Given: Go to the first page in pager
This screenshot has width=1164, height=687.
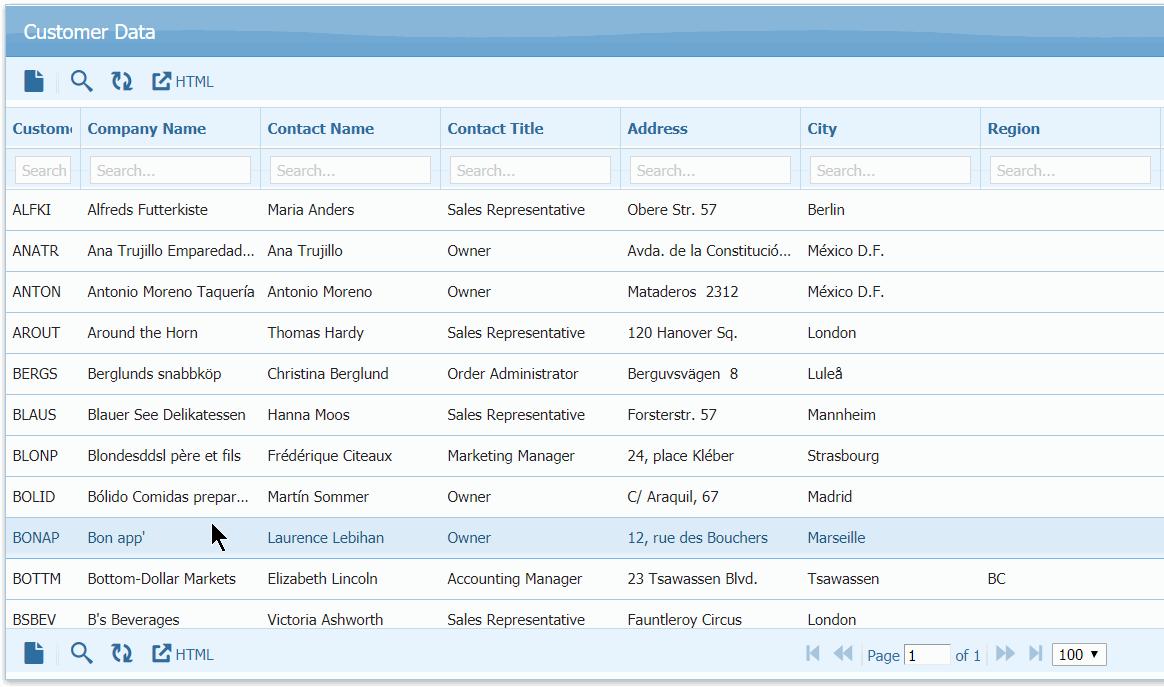Looking at the screenshot, I should coord(813,654).
